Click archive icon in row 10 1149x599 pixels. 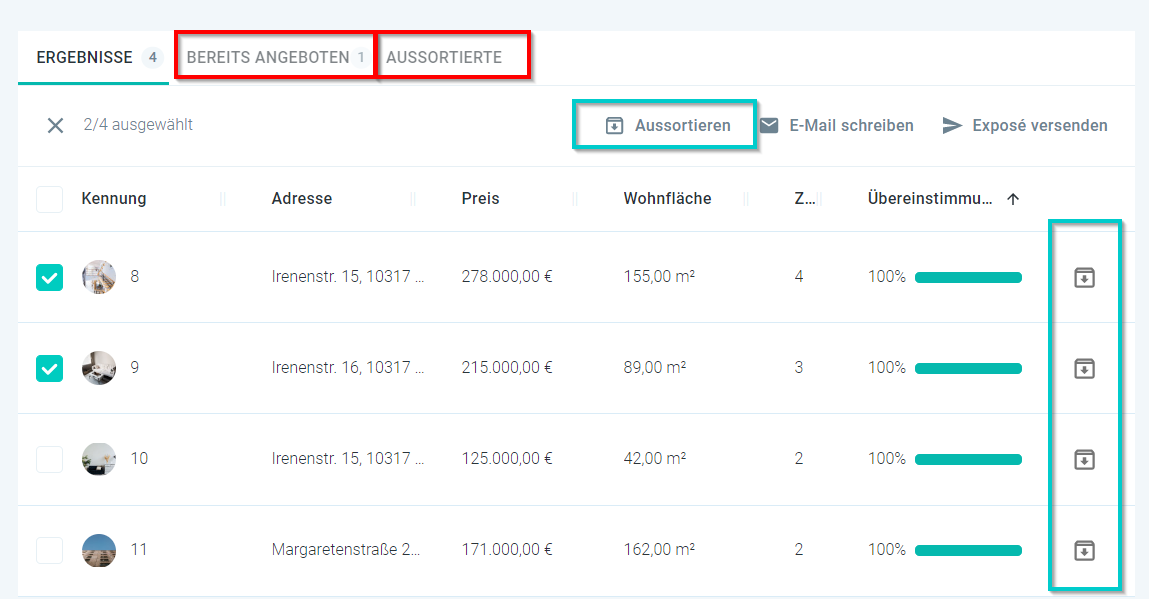click(1084, 460)
